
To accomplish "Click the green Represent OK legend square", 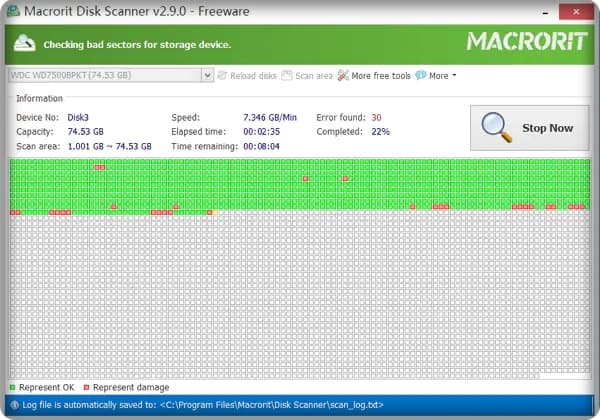I will (x=12, y=387).
